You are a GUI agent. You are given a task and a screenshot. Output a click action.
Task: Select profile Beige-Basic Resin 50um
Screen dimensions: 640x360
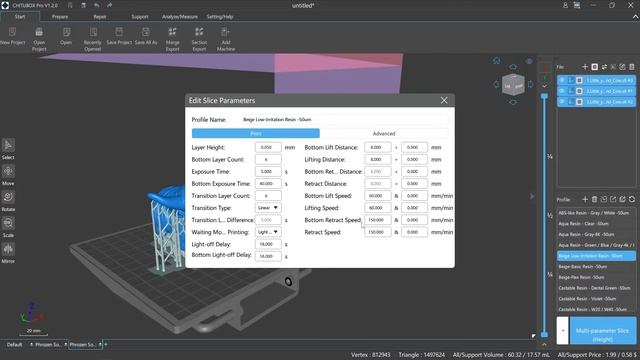(x=596, y=267)
